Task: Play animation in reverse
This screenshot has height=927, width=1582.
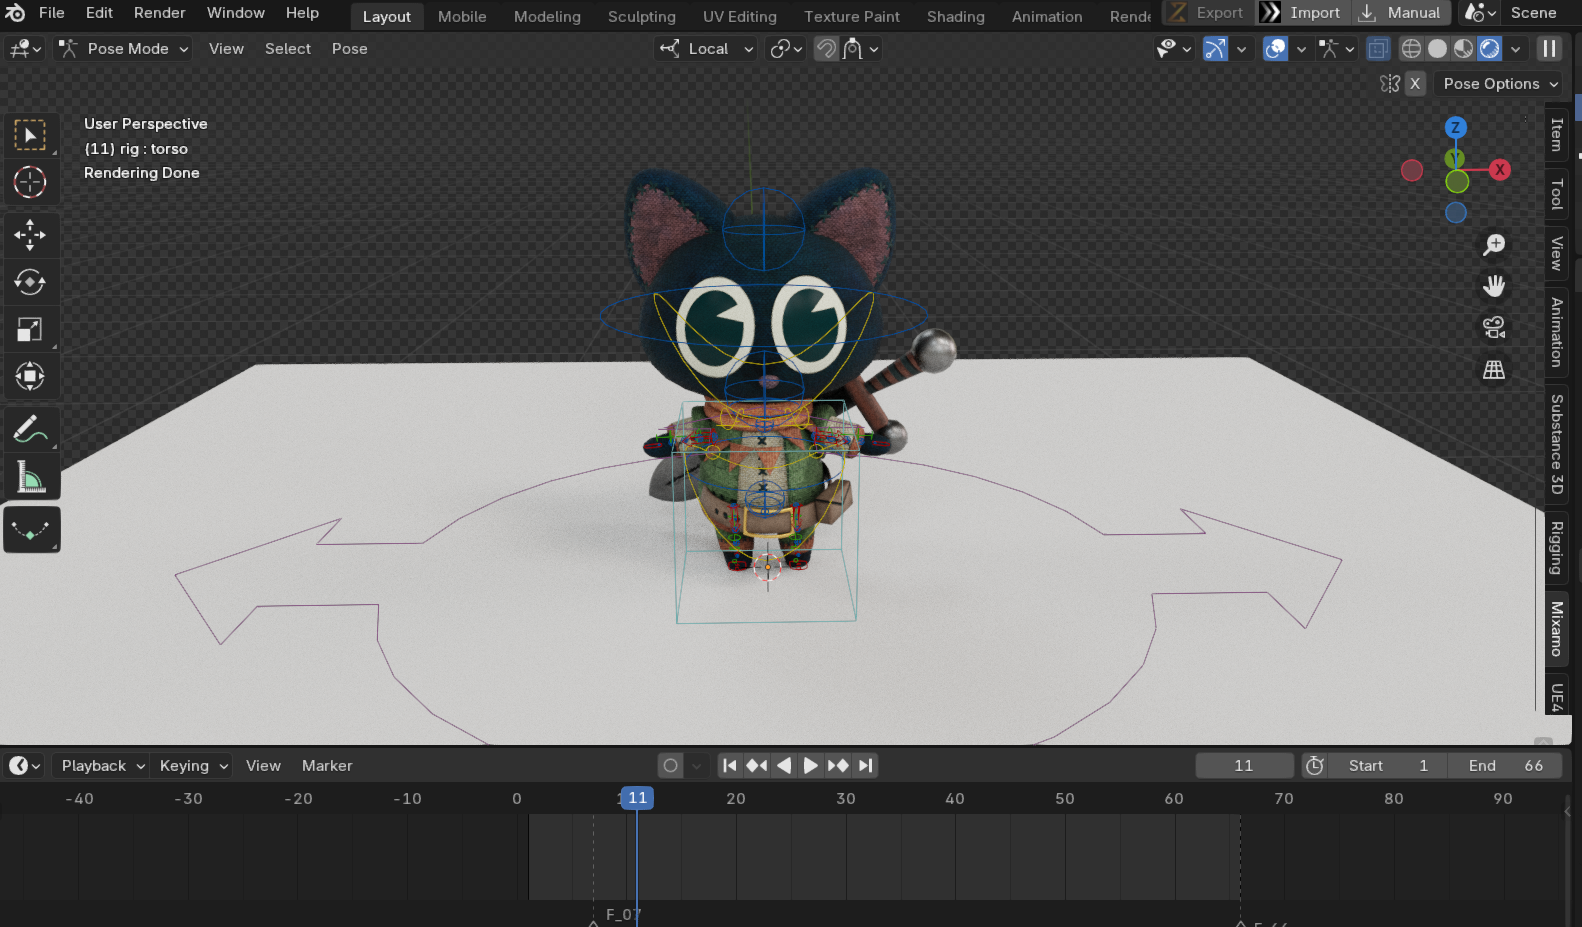Action: (x=784, y=766)
